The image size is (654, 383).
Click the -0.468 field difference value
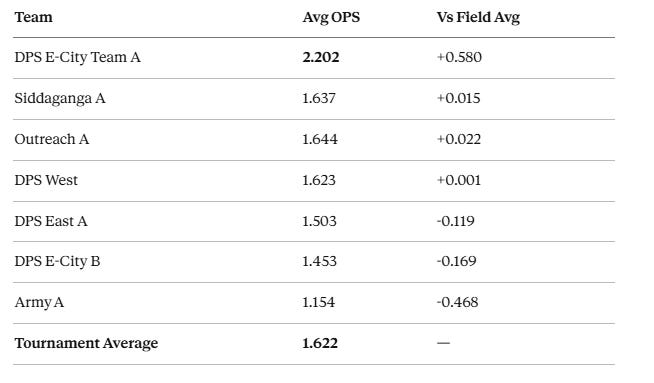pos(457,302)
